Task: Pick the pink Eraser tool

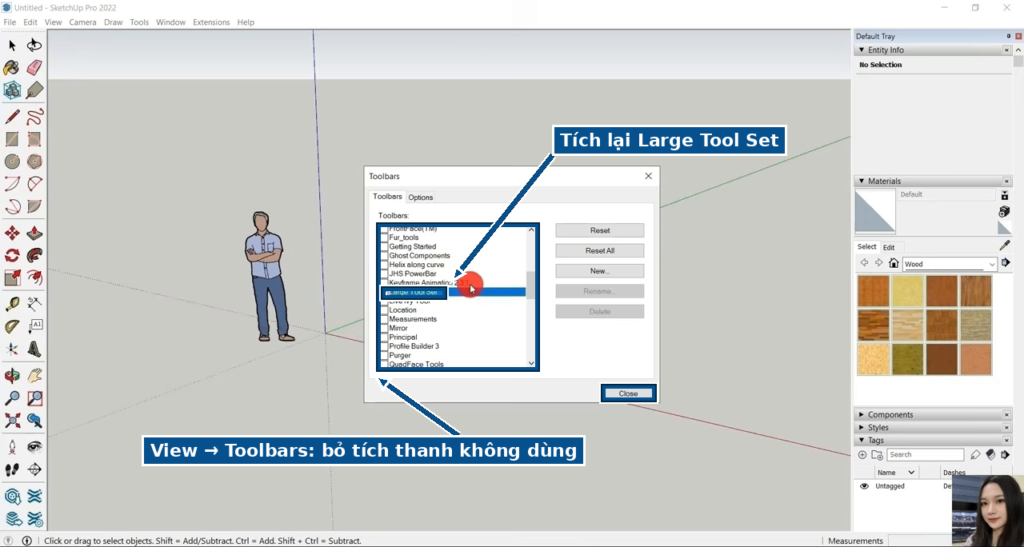Action: point(35,67)
